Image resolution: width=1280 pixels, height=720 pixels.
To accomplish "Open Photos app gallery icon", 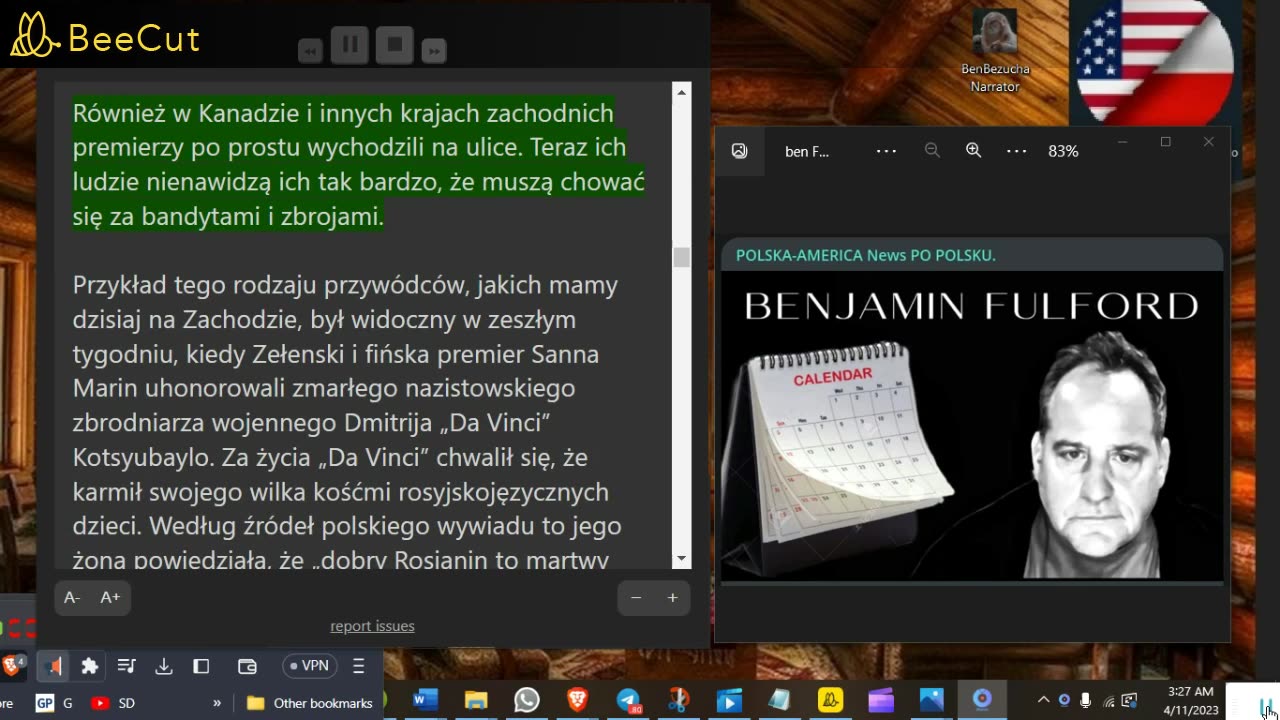I will point(739,151).
